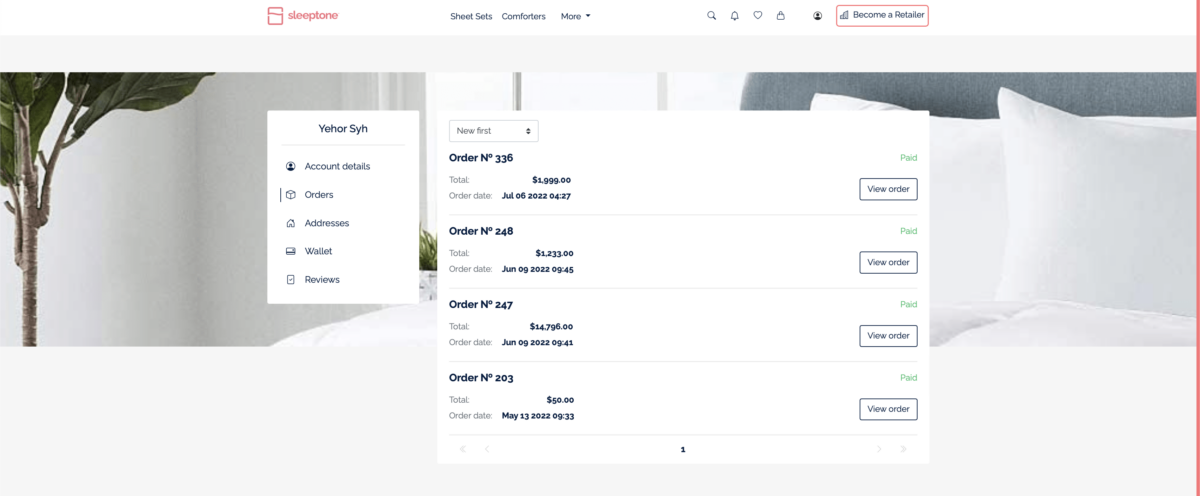Screen dimensions: 1200x496
Task: Click the Order Nº 247 heading
Action: (481, 304)
